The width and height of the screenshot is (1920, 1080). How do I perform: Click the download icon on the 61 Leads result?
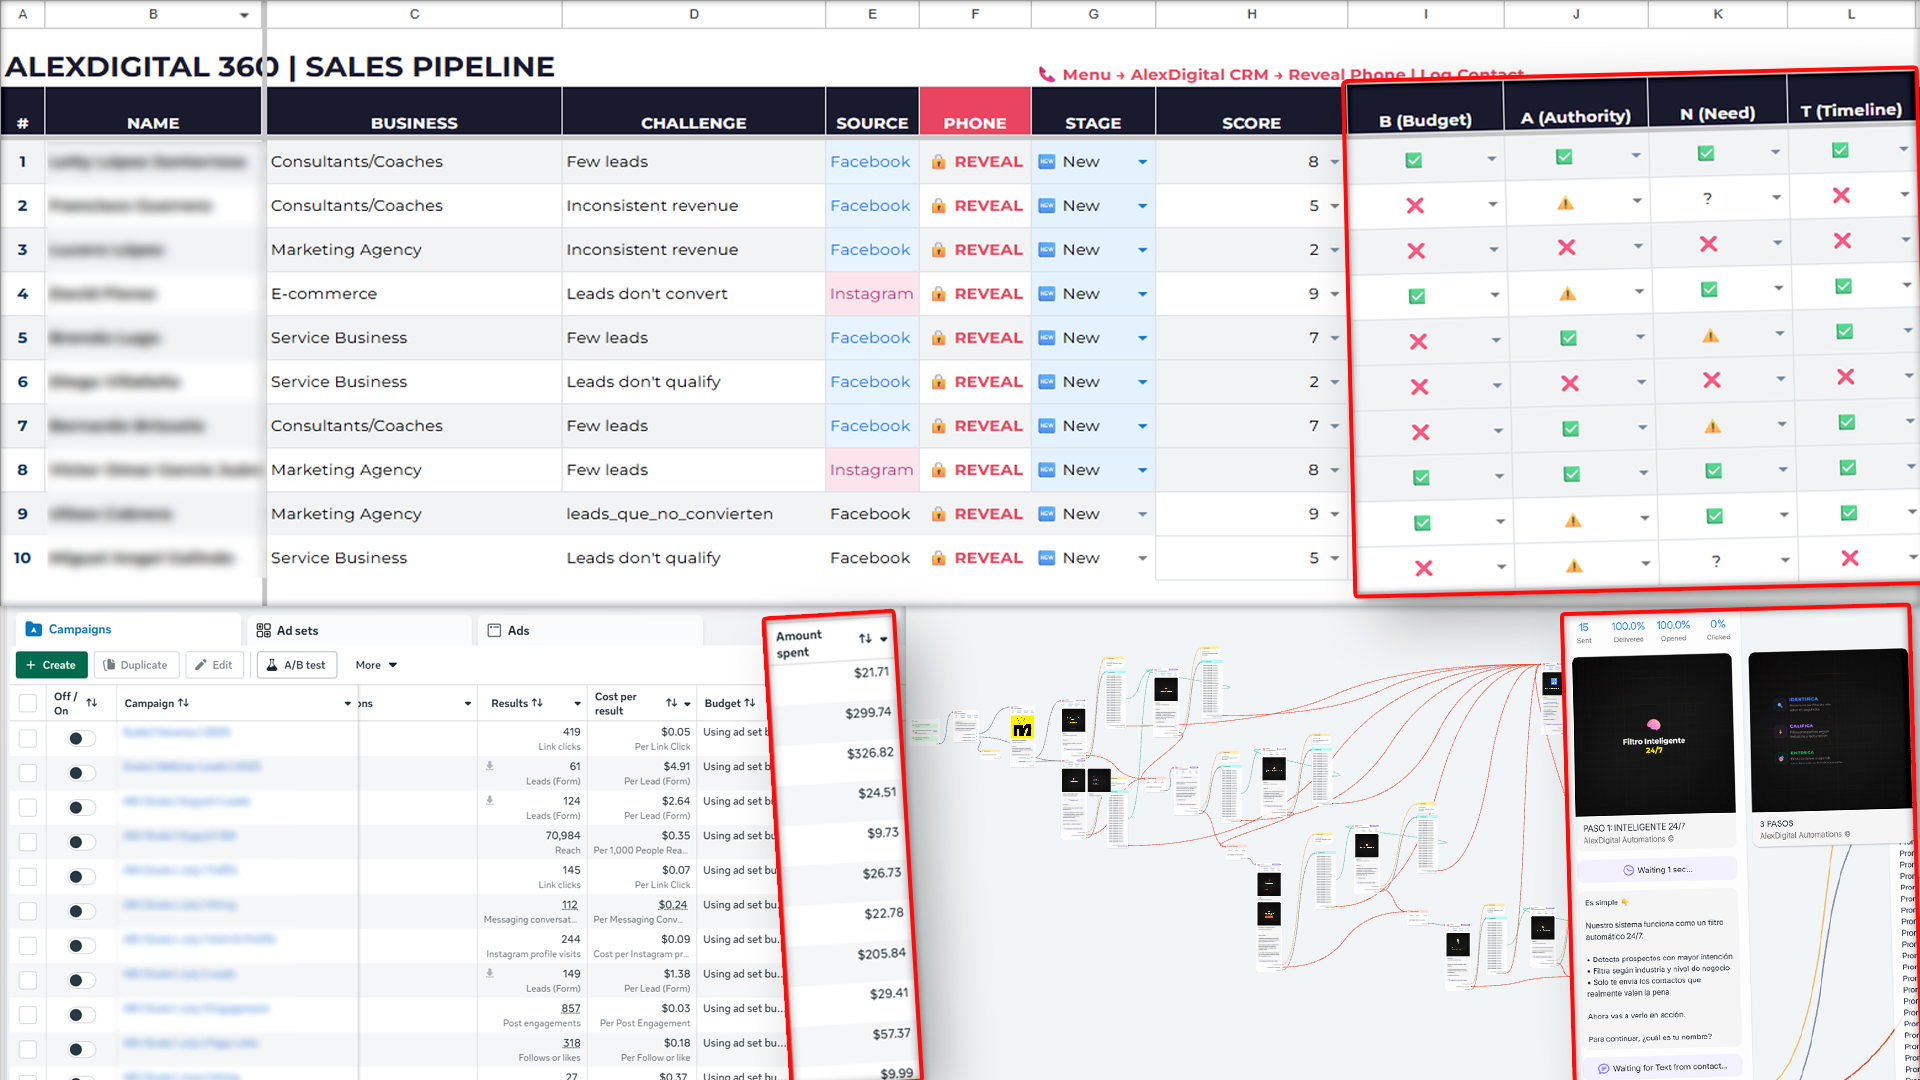point(490,766)
